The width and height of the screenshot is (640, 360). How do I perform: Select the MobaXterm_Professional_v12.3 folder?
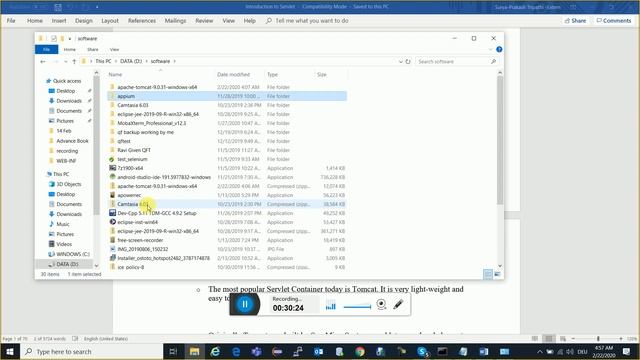point(151,123)
